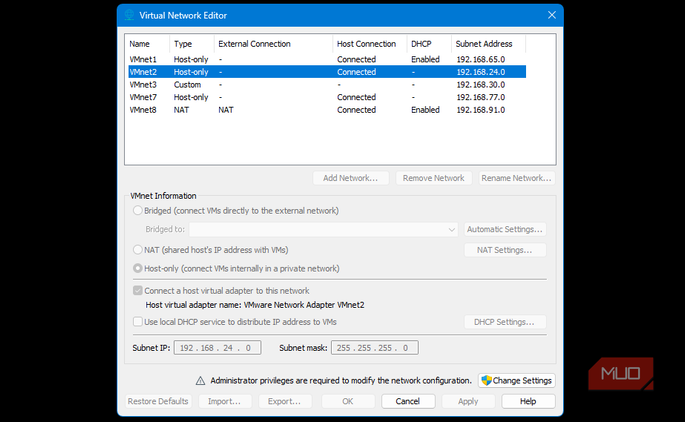Open the Bridged to dropdown
The width and height of the screenshot is (685, 422).
pyautogui.click(x=323, y=229)
